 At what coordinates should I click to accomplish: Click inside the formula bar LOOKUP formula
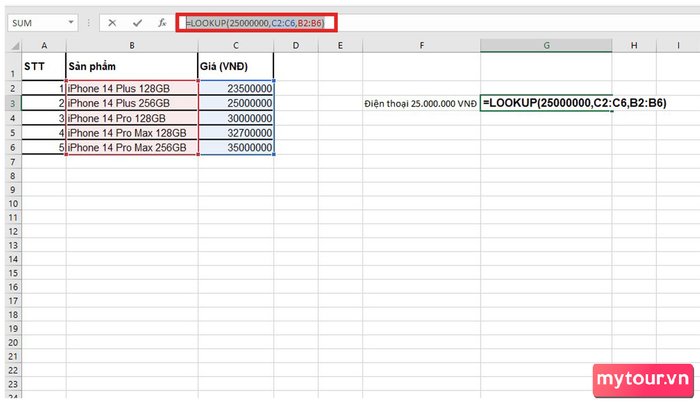click(256, 23)
